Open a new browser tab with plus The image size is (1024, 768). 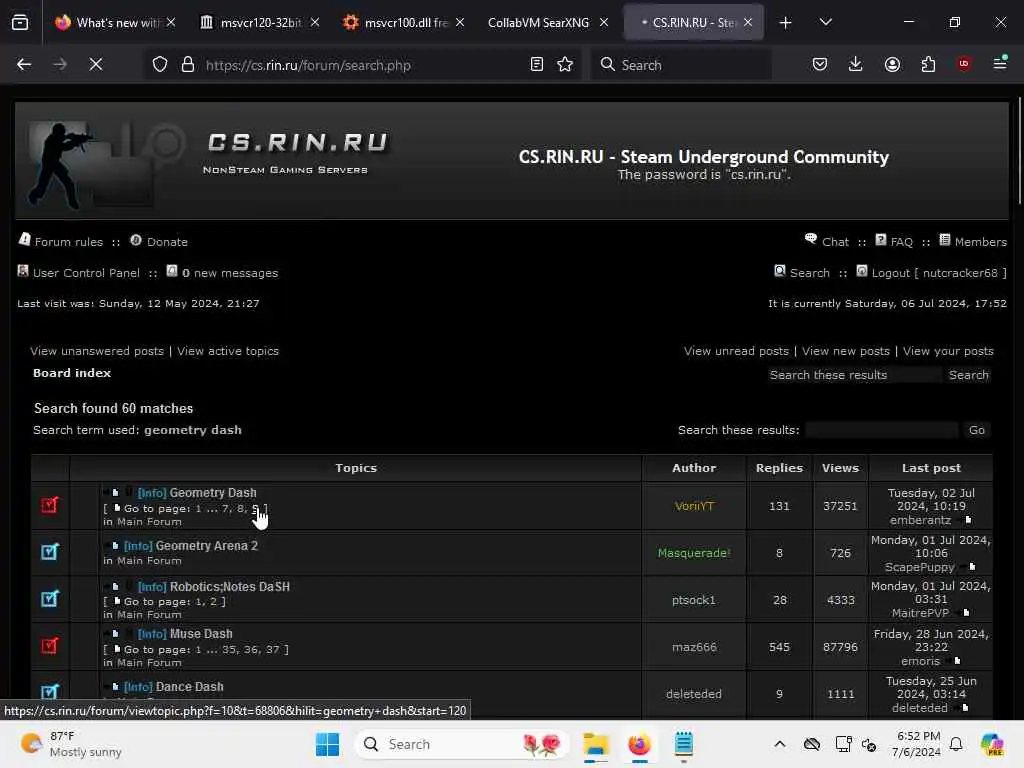pos(786,23)
